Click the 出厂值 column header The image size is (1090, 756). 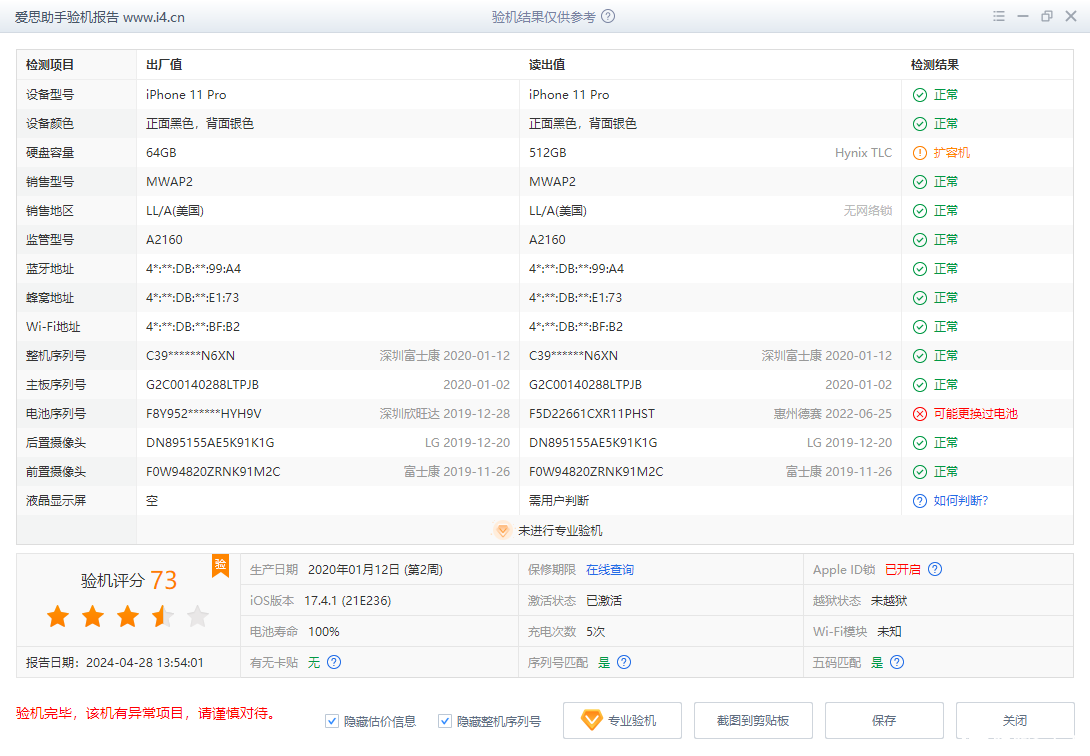(x=164, y=65)
